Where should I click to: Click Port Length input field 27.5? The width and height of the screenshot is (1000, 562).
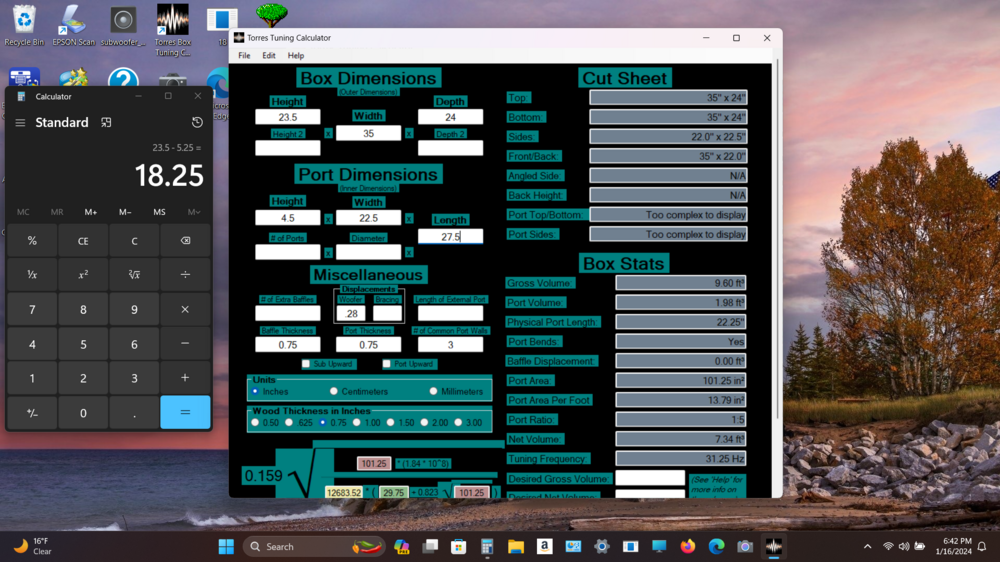pos(450,236)
